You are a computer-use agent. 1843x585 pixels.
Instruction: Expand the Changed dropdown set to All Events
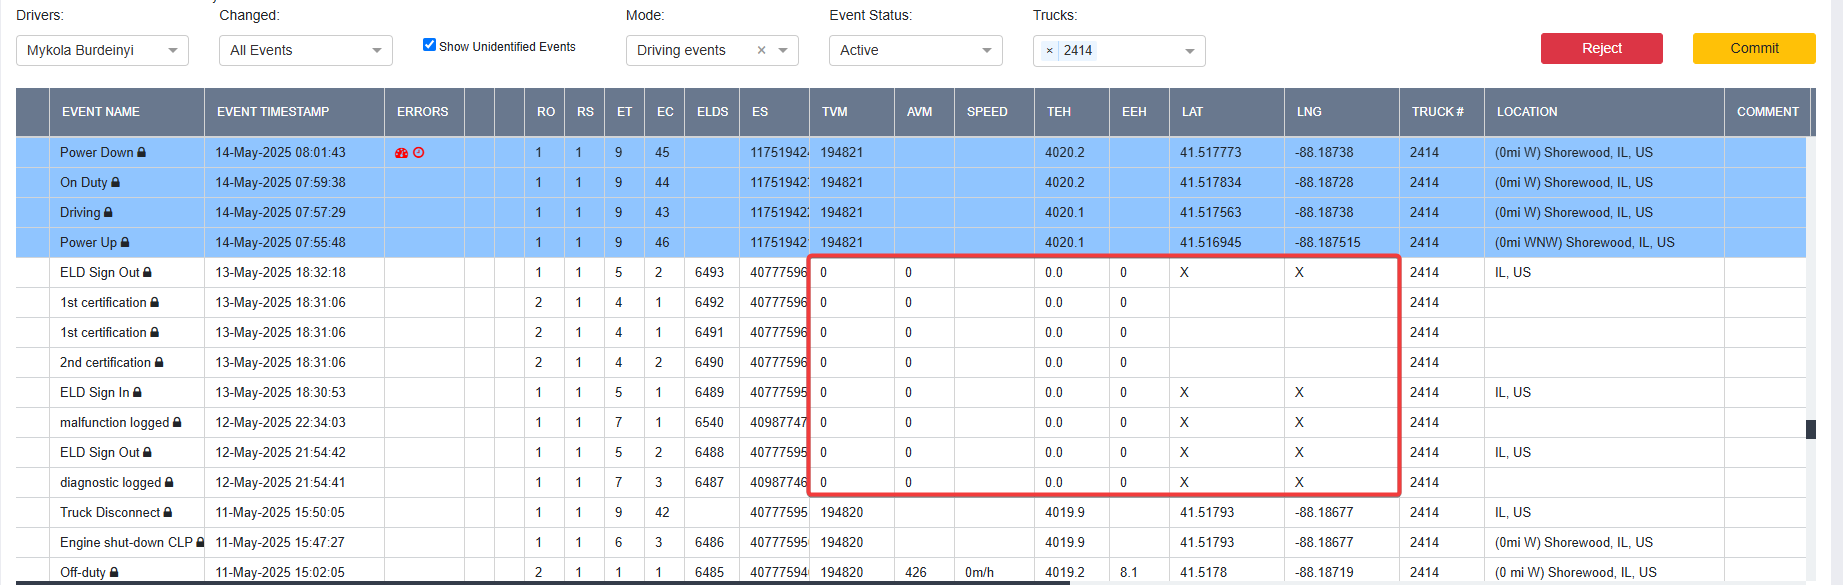[x=306, y=50]
